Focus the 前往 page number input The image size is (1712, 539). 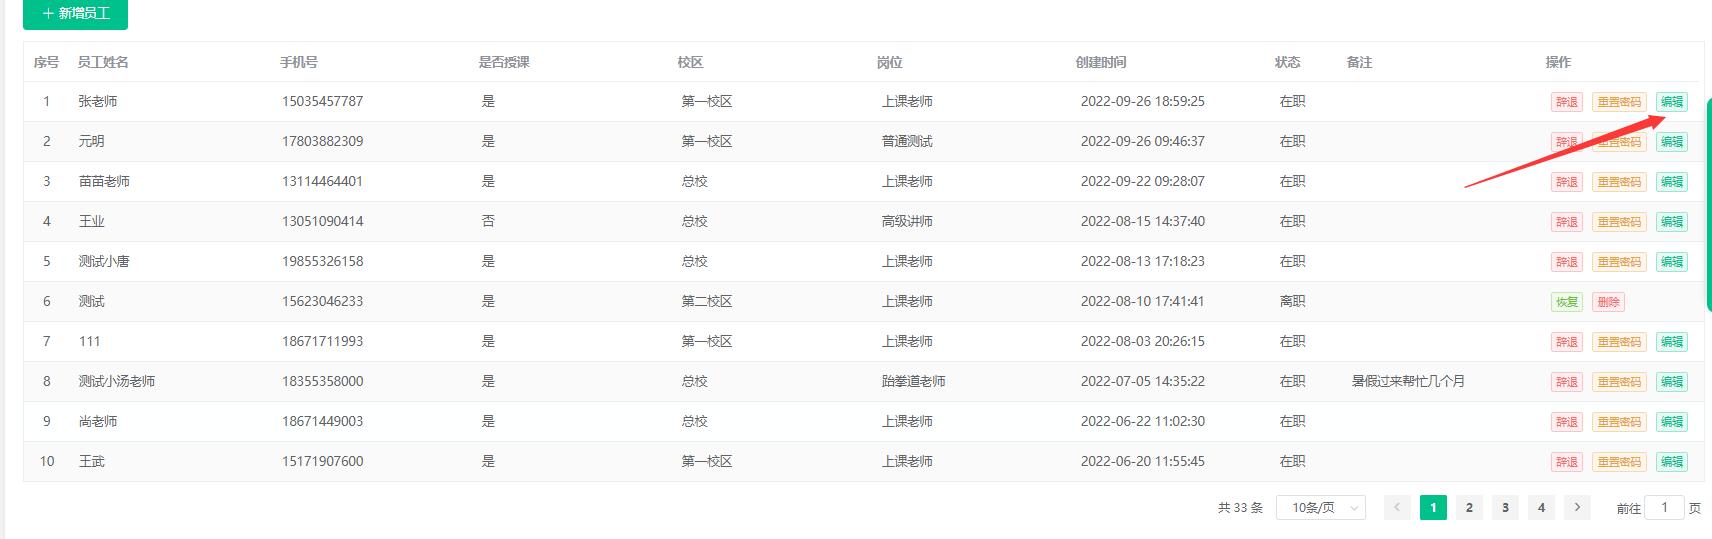pos(1665,508)
